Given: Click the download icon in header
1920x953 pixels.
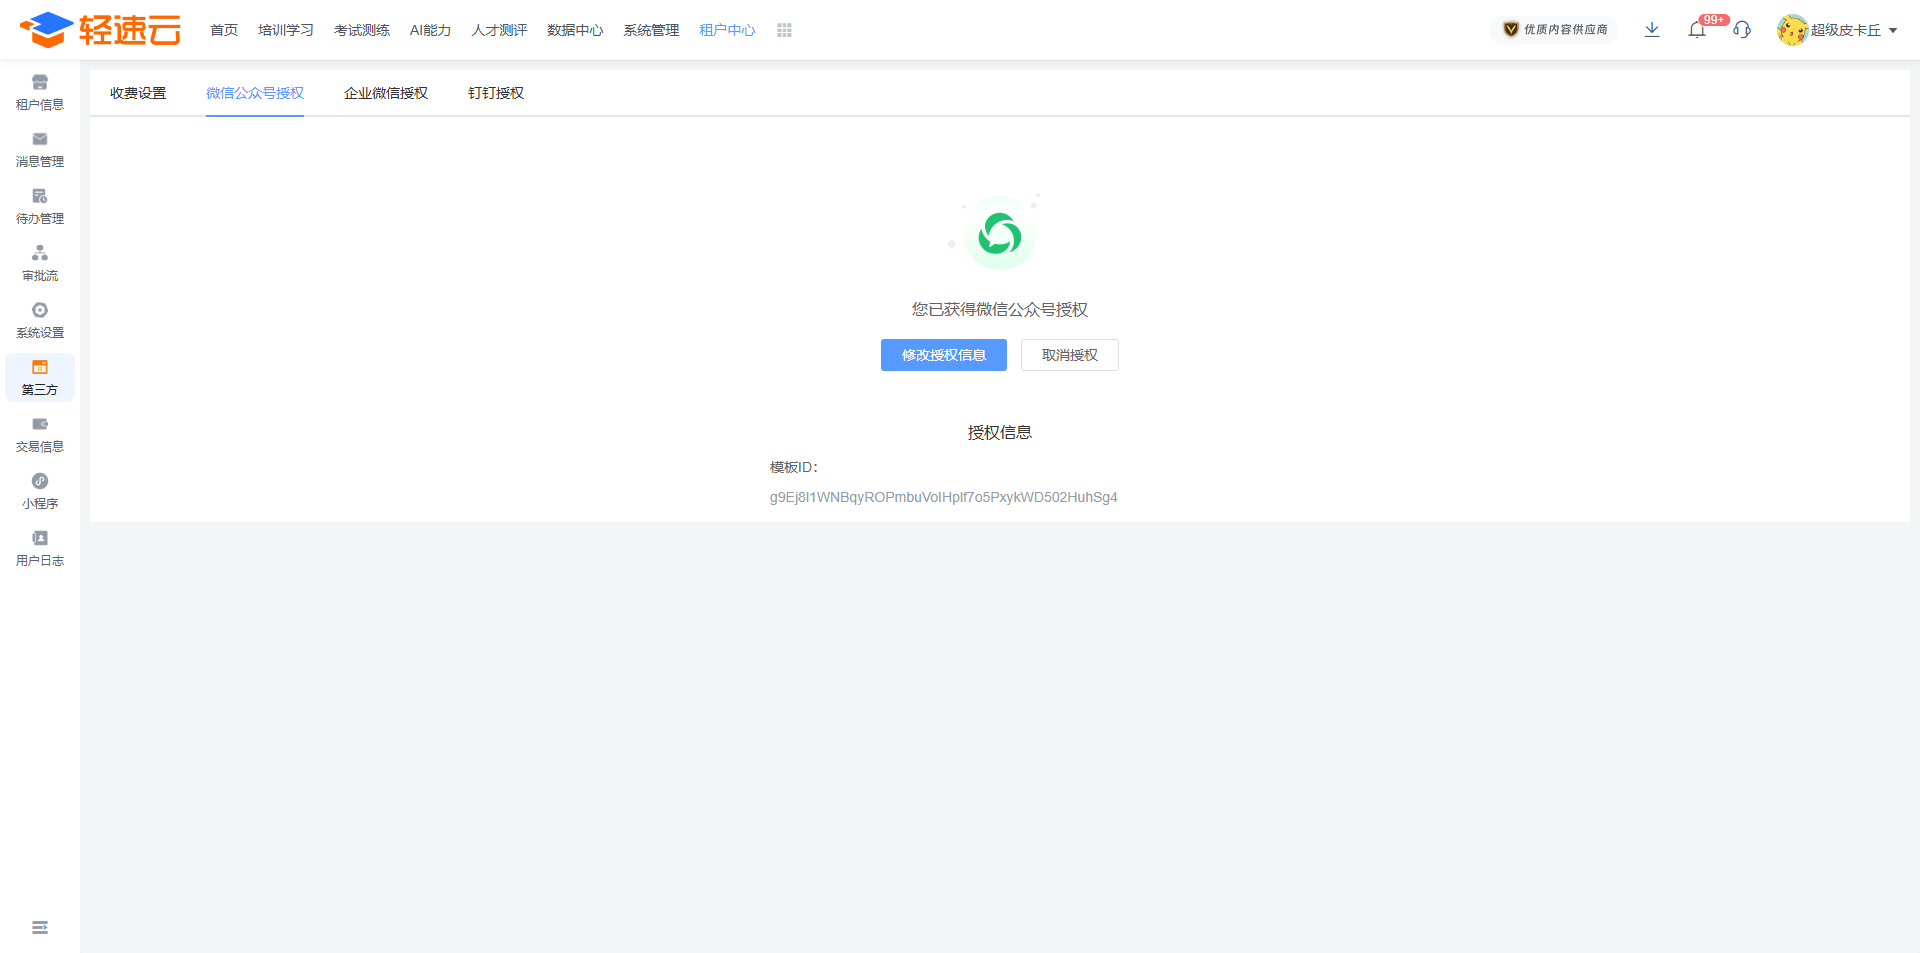Looking at the screenshot, I should coord(1652,30).
